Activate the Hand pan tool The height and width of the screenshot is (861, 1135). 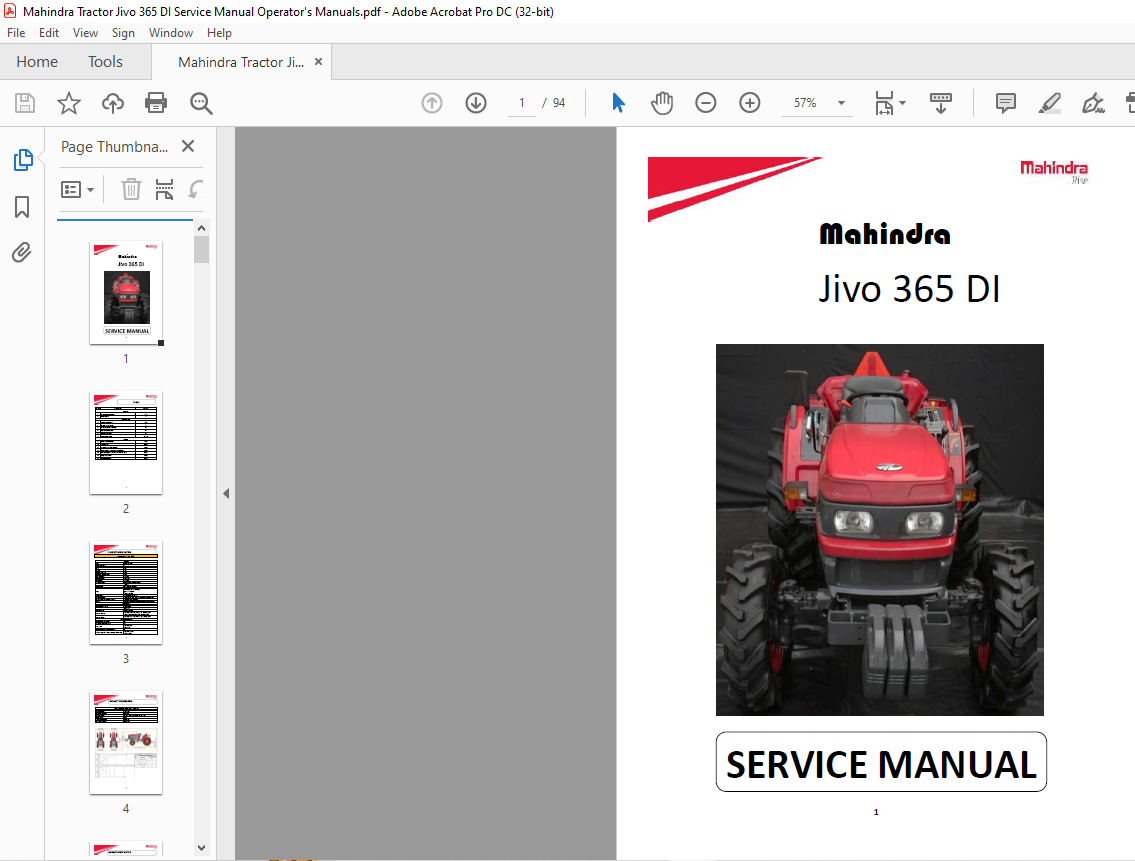(662, 103)
